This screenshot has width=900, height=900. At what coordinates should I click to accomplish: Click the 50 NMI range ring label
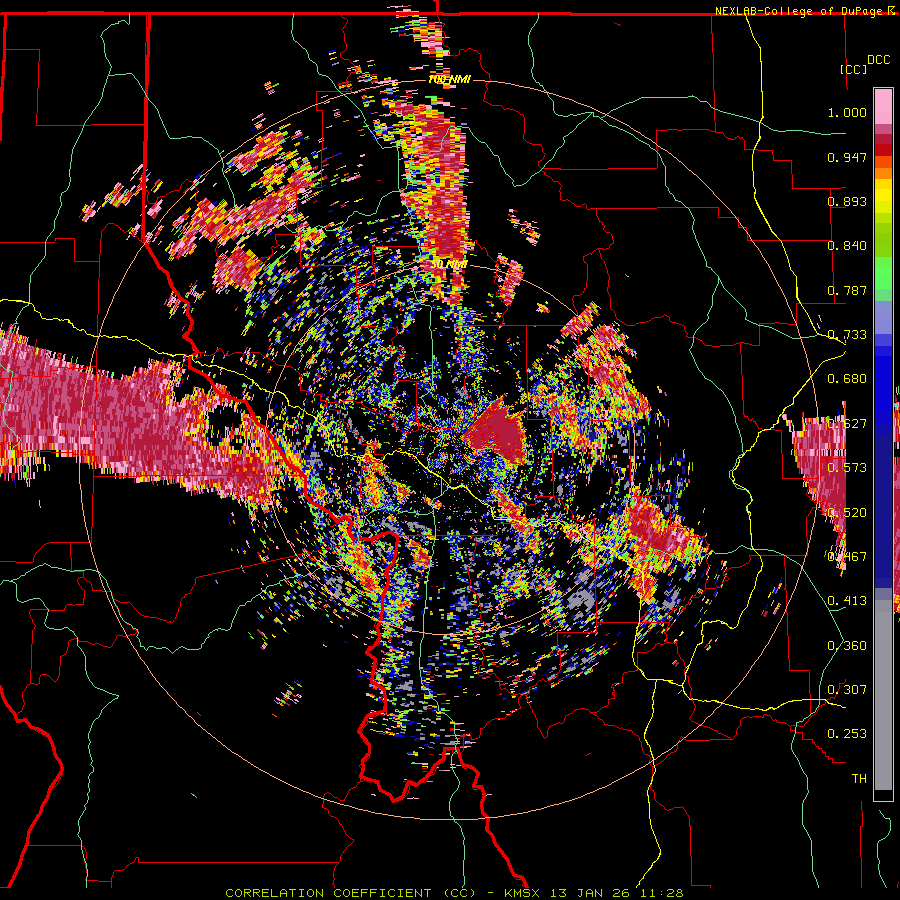449,265
